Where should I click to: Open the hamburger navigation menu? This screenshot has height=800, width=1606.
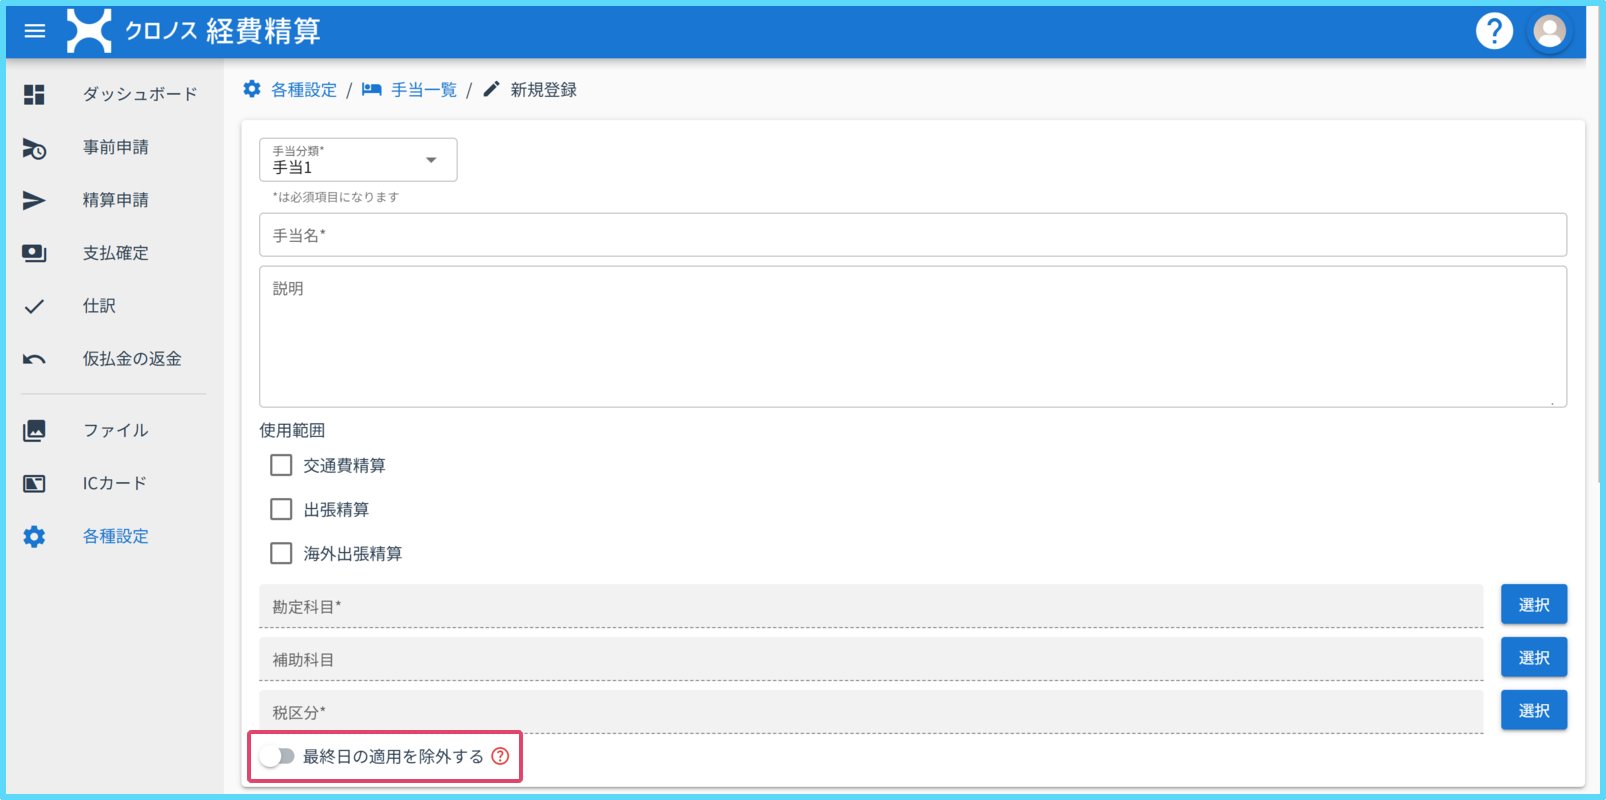[35, 31]
